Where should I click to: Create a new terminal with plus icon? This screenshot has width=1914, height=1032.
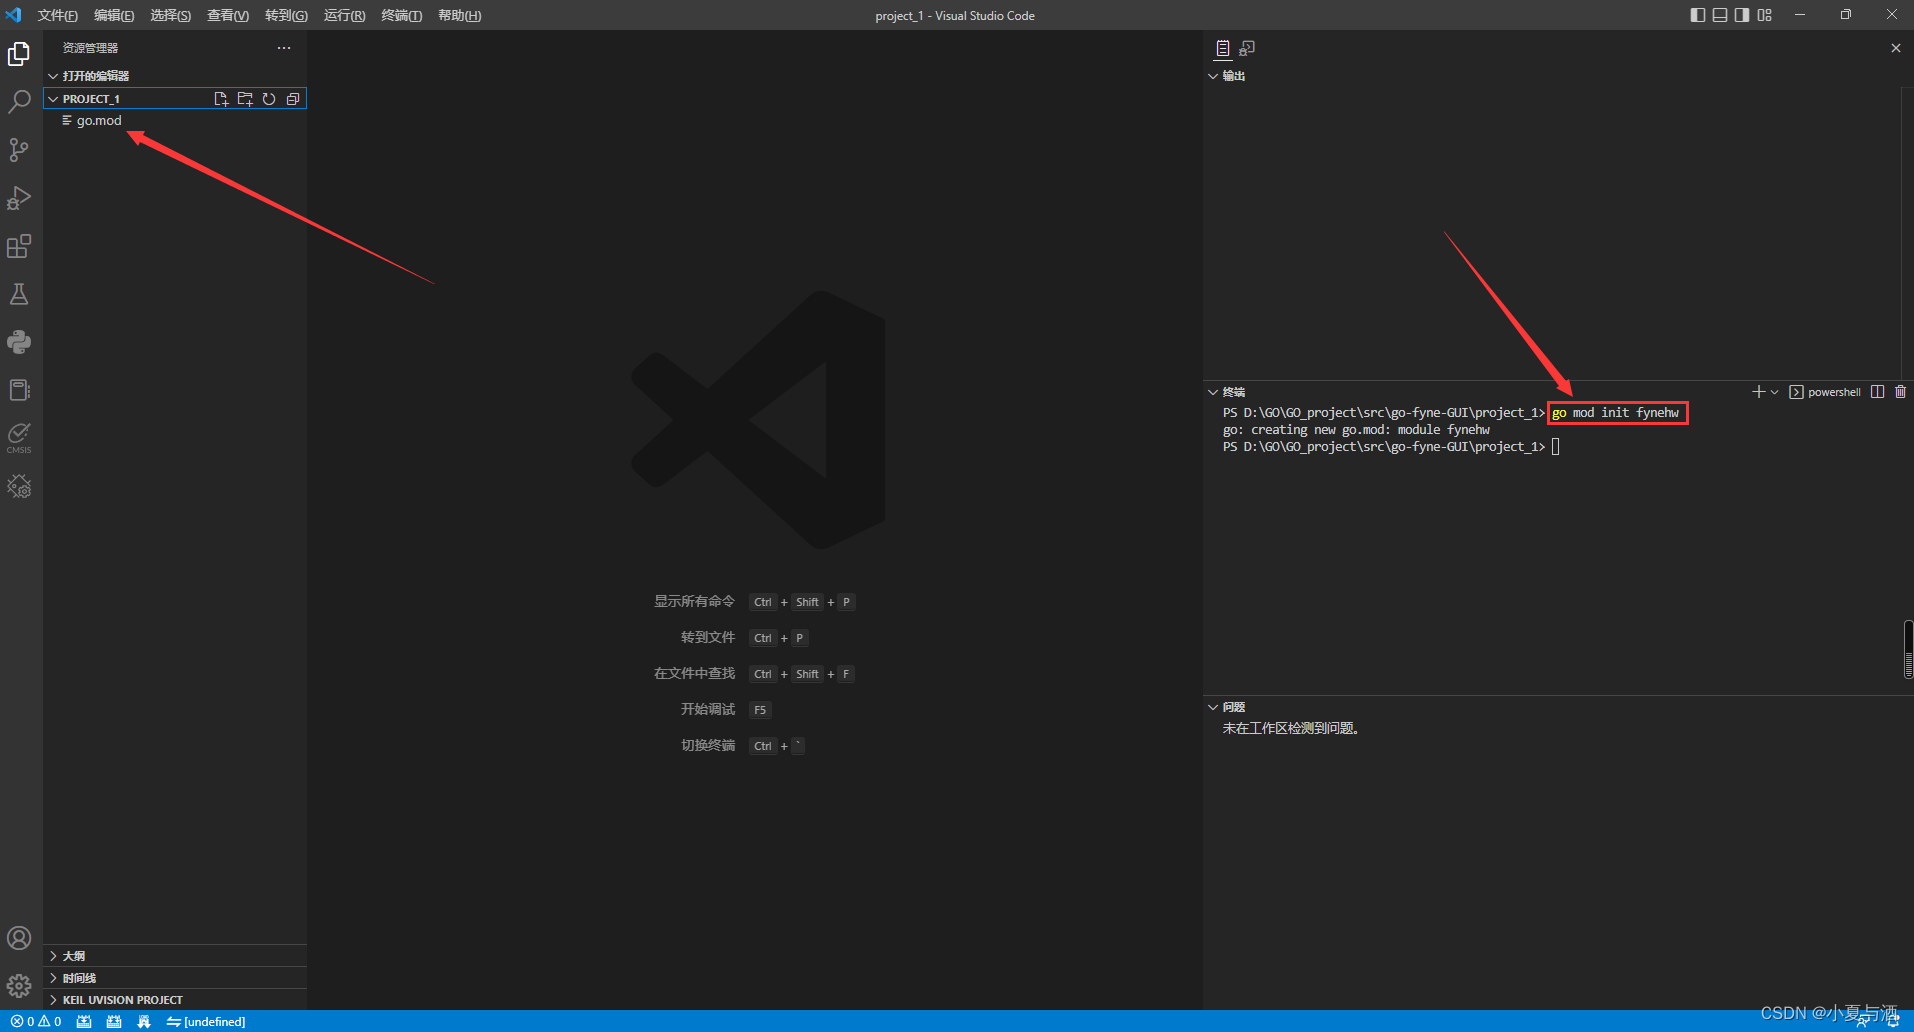click(1758, 392)
